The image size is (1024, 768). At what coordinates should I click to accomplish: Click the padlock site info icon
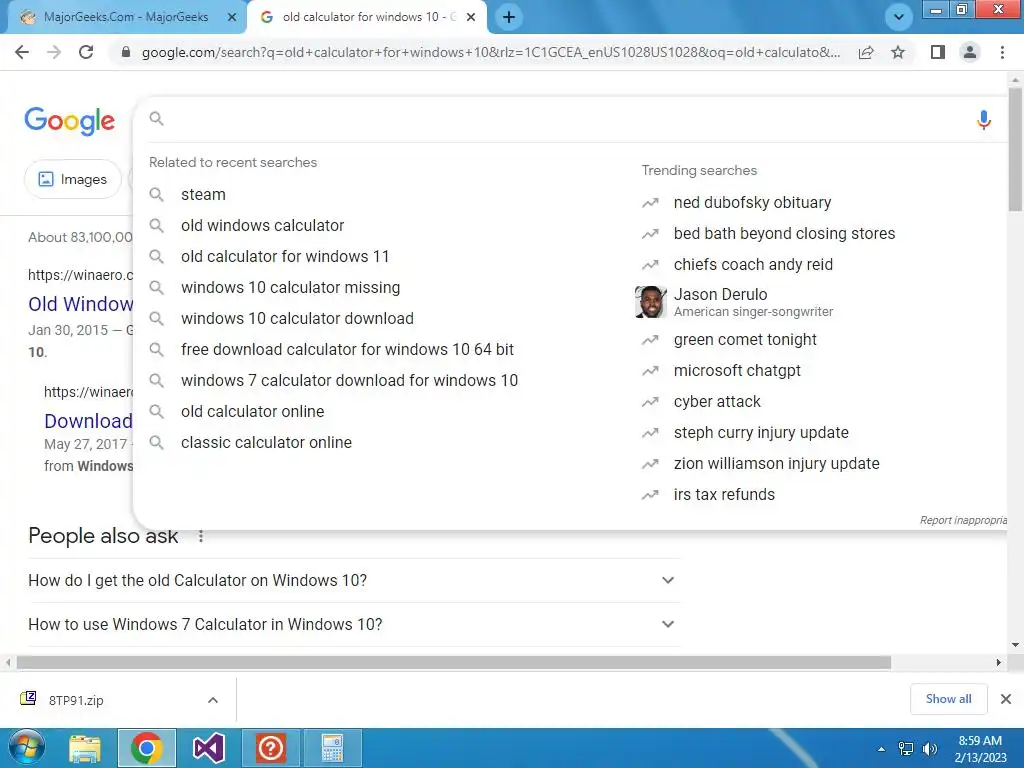(125, 52)
